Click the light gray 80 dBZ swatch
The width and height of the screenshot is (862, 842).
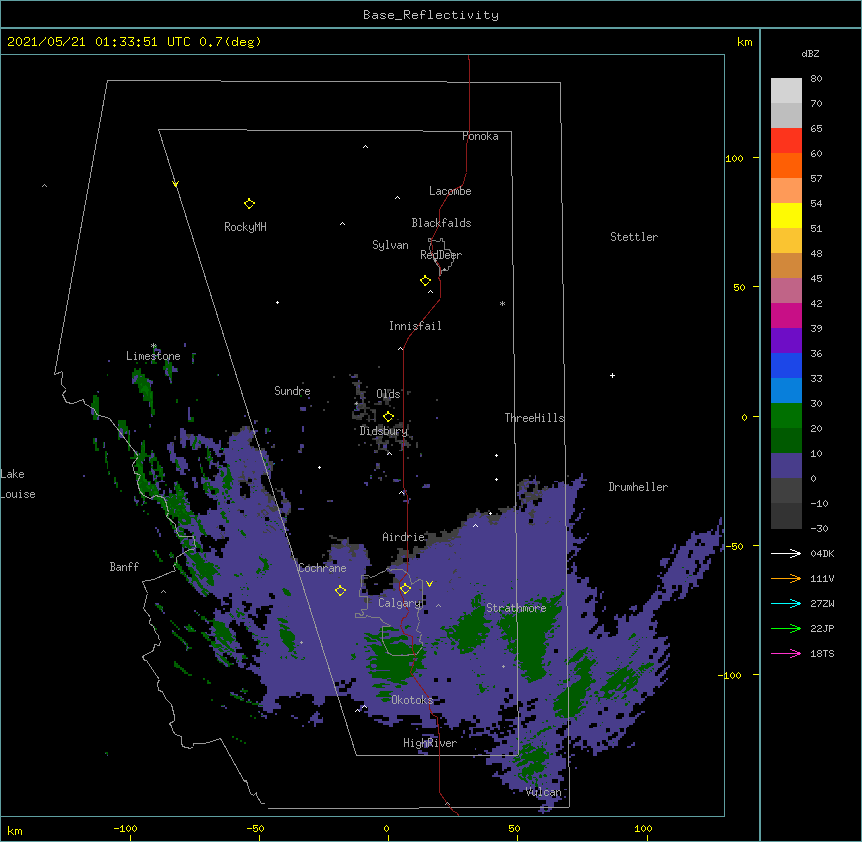point(786,90)
